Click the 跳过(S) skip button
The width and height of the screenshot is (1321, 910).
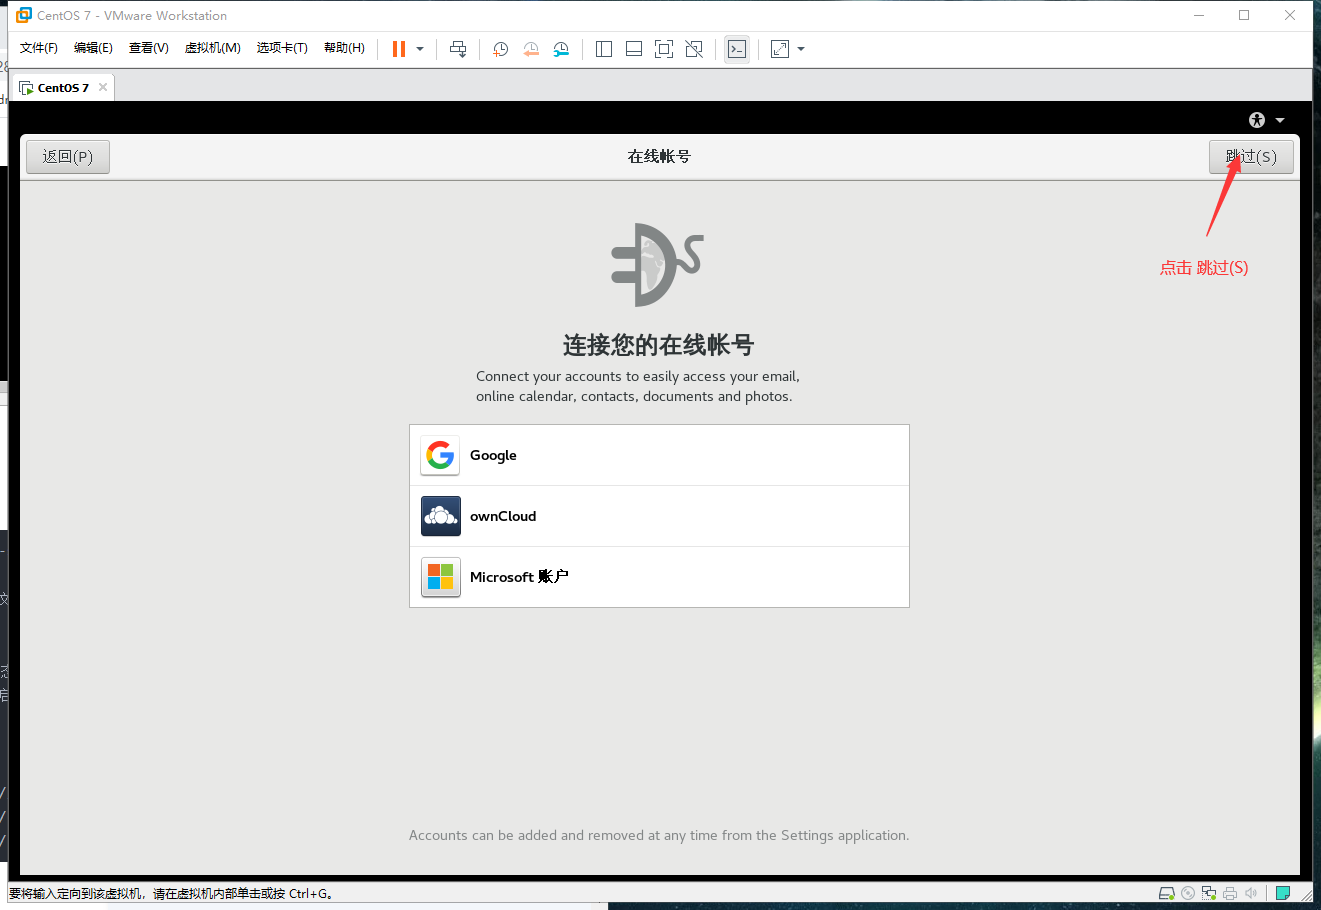pyautogui.click(x=1251, y=156)
